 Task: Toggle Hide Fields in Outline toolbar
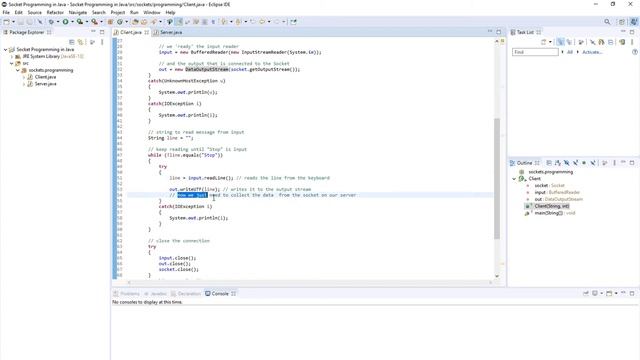click(567, 163)
